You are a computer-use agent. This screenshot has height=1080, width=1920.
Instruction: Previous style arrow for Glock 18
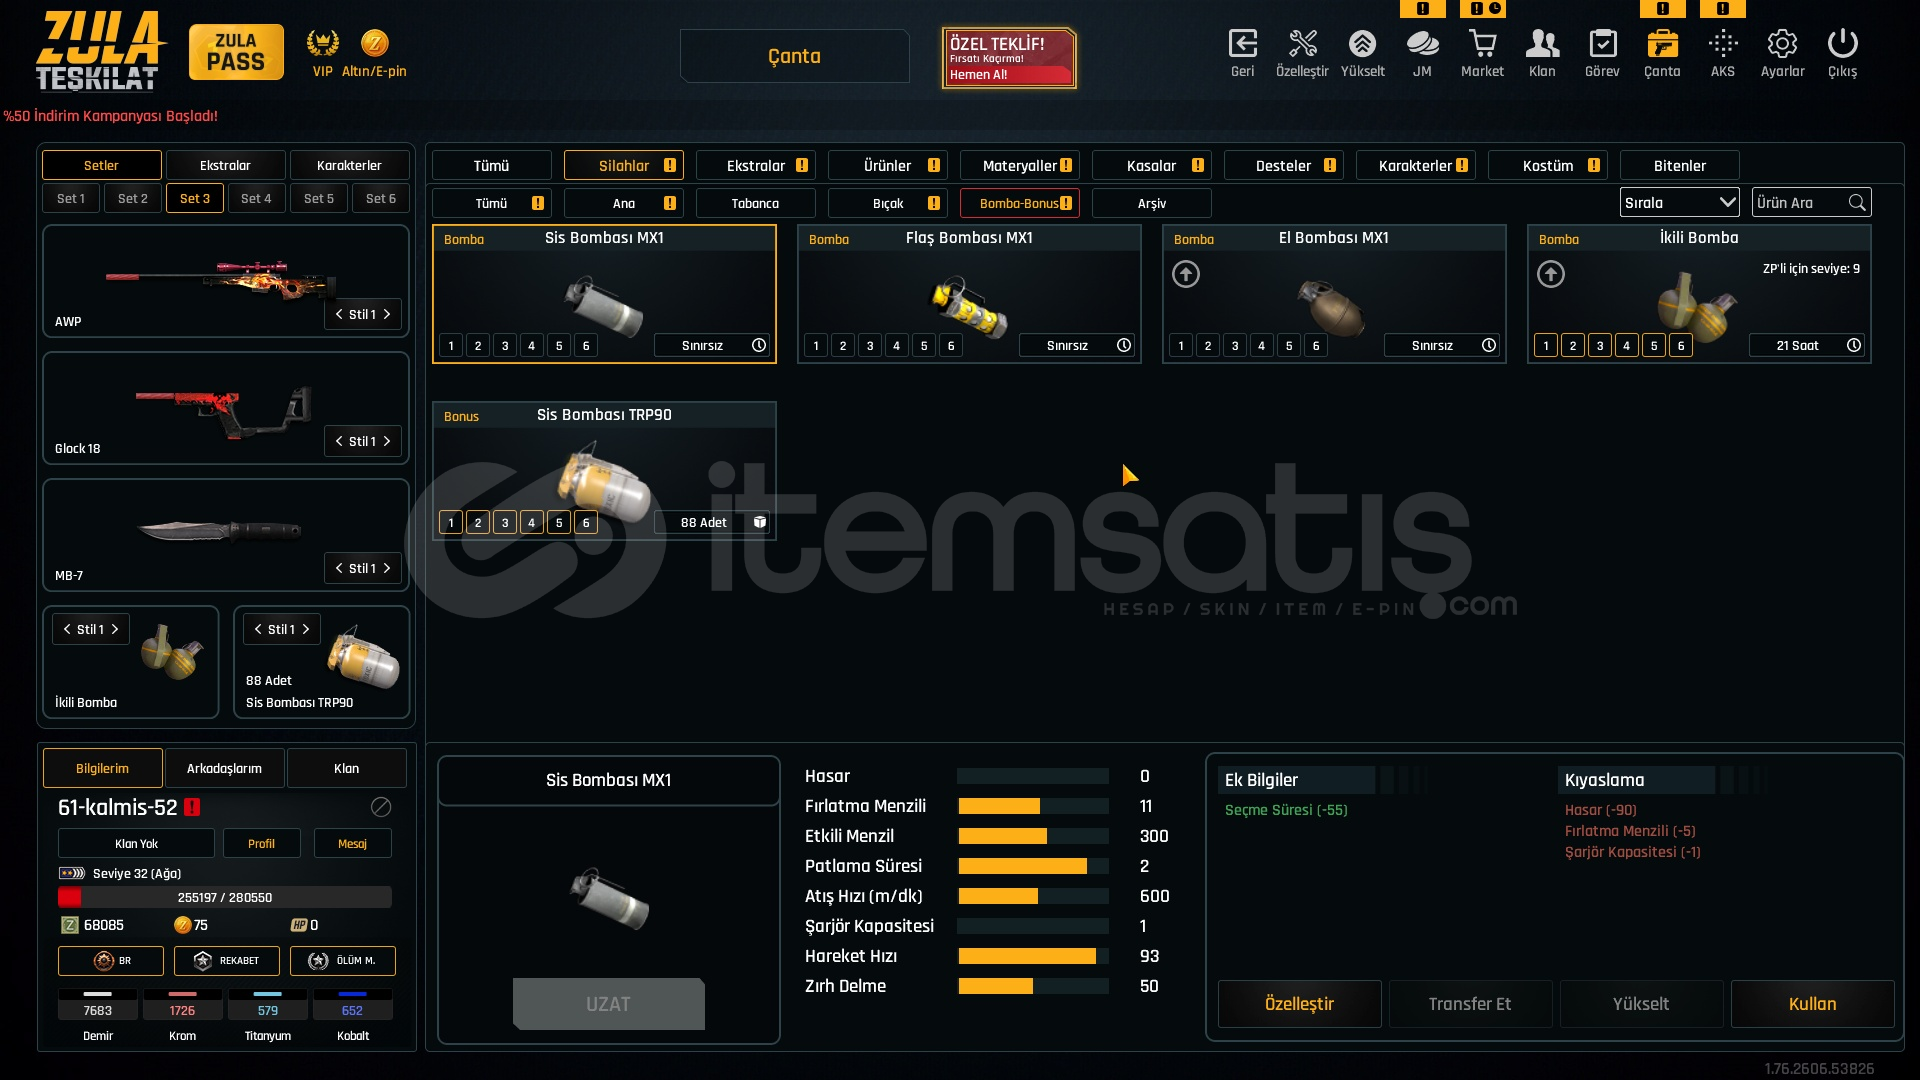(x=339, y=441)
